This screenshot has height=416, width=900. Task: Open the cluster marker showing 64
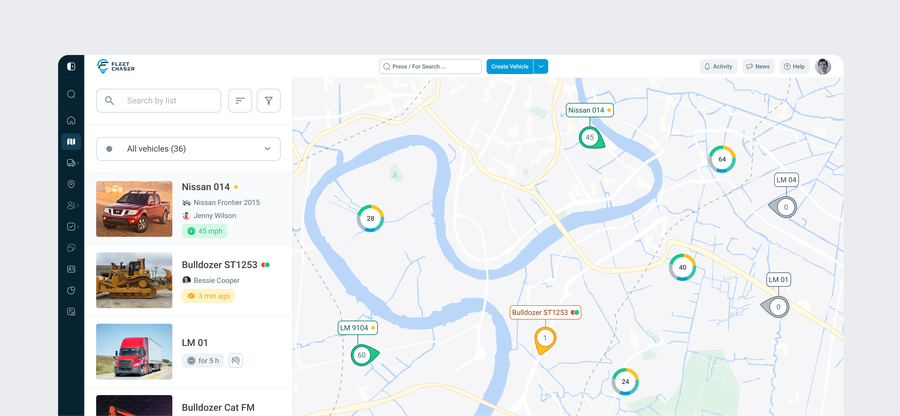[x=721, y=159]
